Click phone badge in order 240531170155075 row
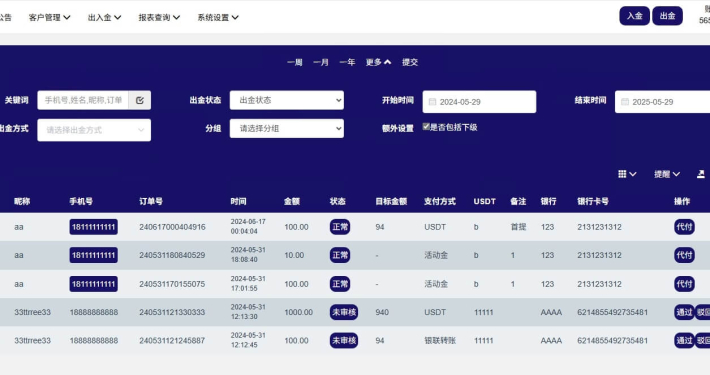The height and width of the screenshot is (375, 710). [94, 284]
